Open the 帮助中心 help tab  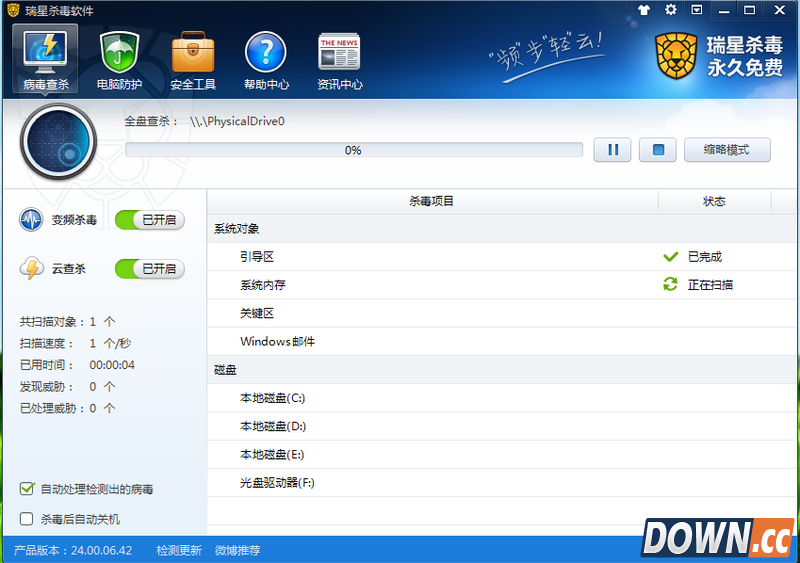[x=266, y=60]
